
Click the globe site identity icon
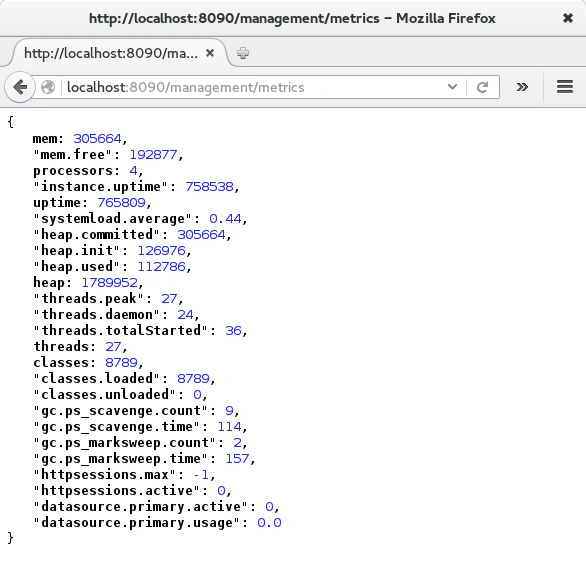pyautogui.click(x=48, y=87)
